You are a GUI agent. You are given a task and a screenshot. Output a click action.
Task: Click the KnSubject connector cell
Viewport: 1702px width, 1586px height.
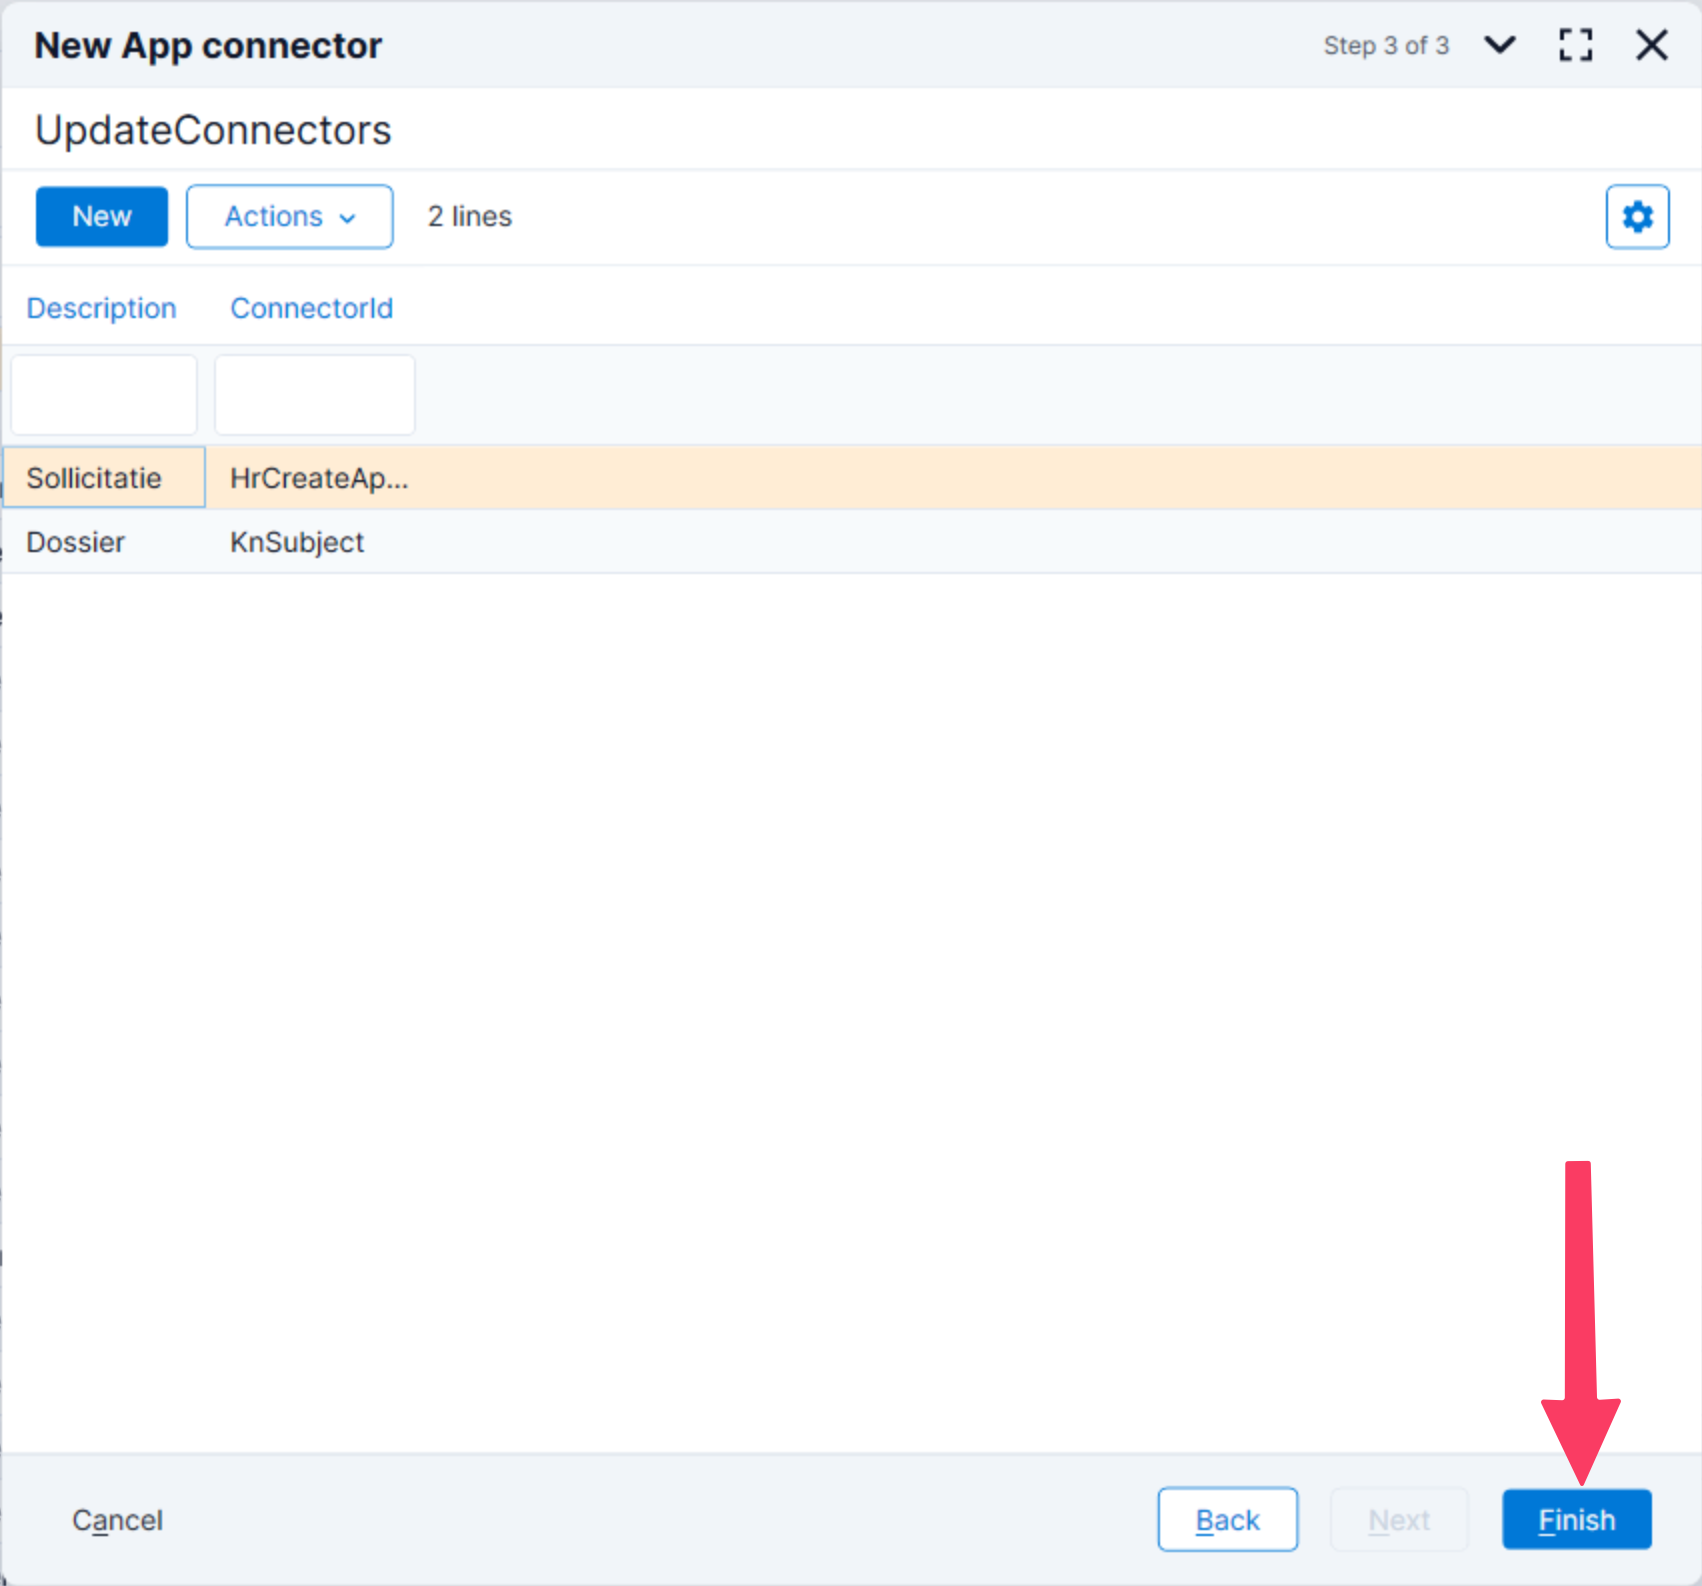point(297,542)
